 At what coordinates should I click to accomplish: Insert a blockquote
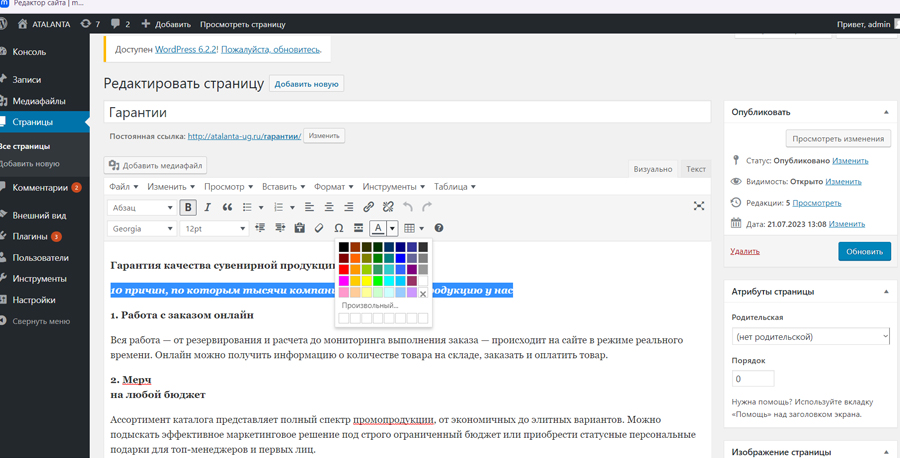click(x=227, y=207)
